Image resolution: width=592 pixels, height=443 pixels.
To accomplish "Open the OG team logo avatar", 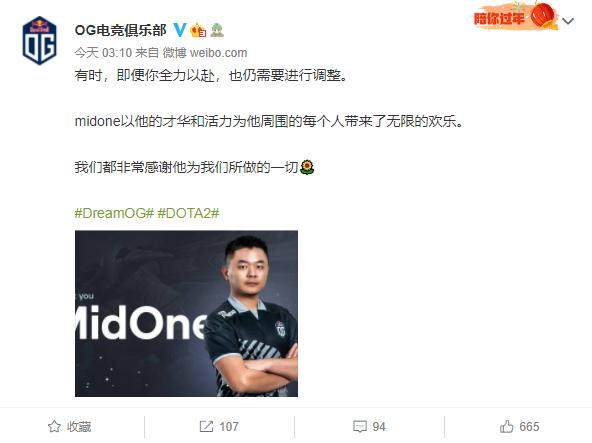I will click(39, 40).
